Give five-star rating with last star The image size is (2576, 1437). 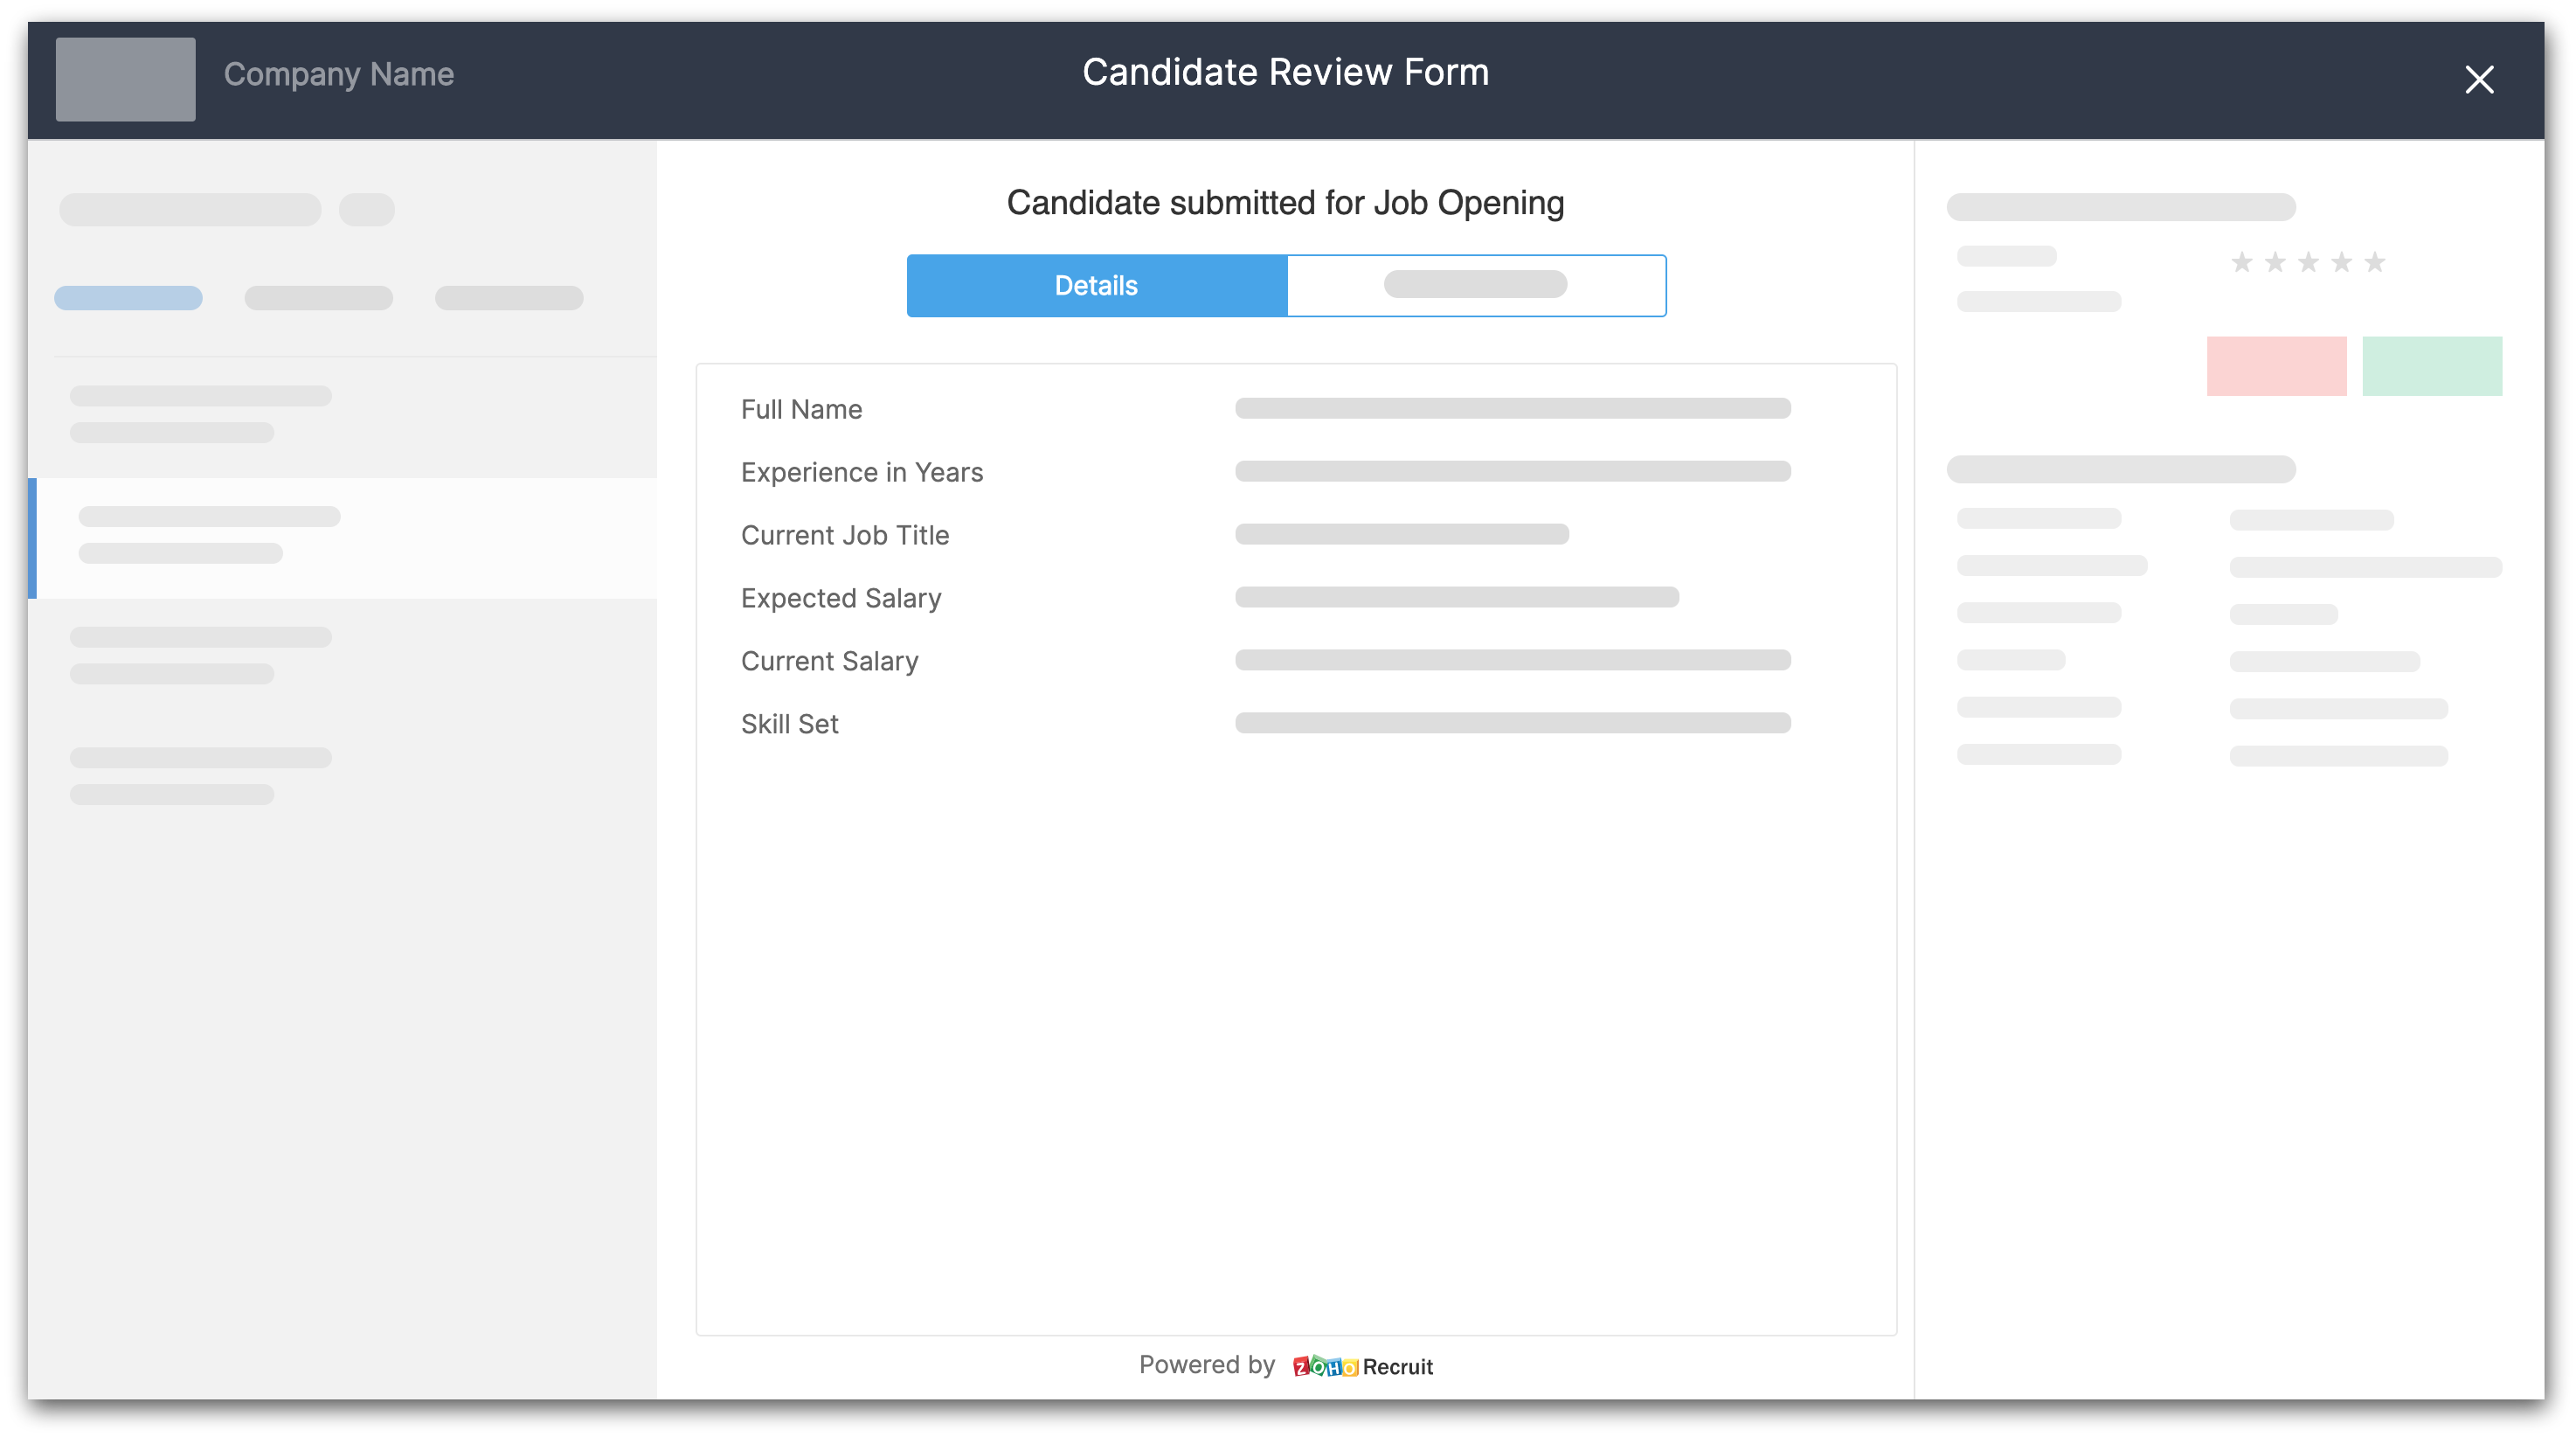coord(2374,262)
